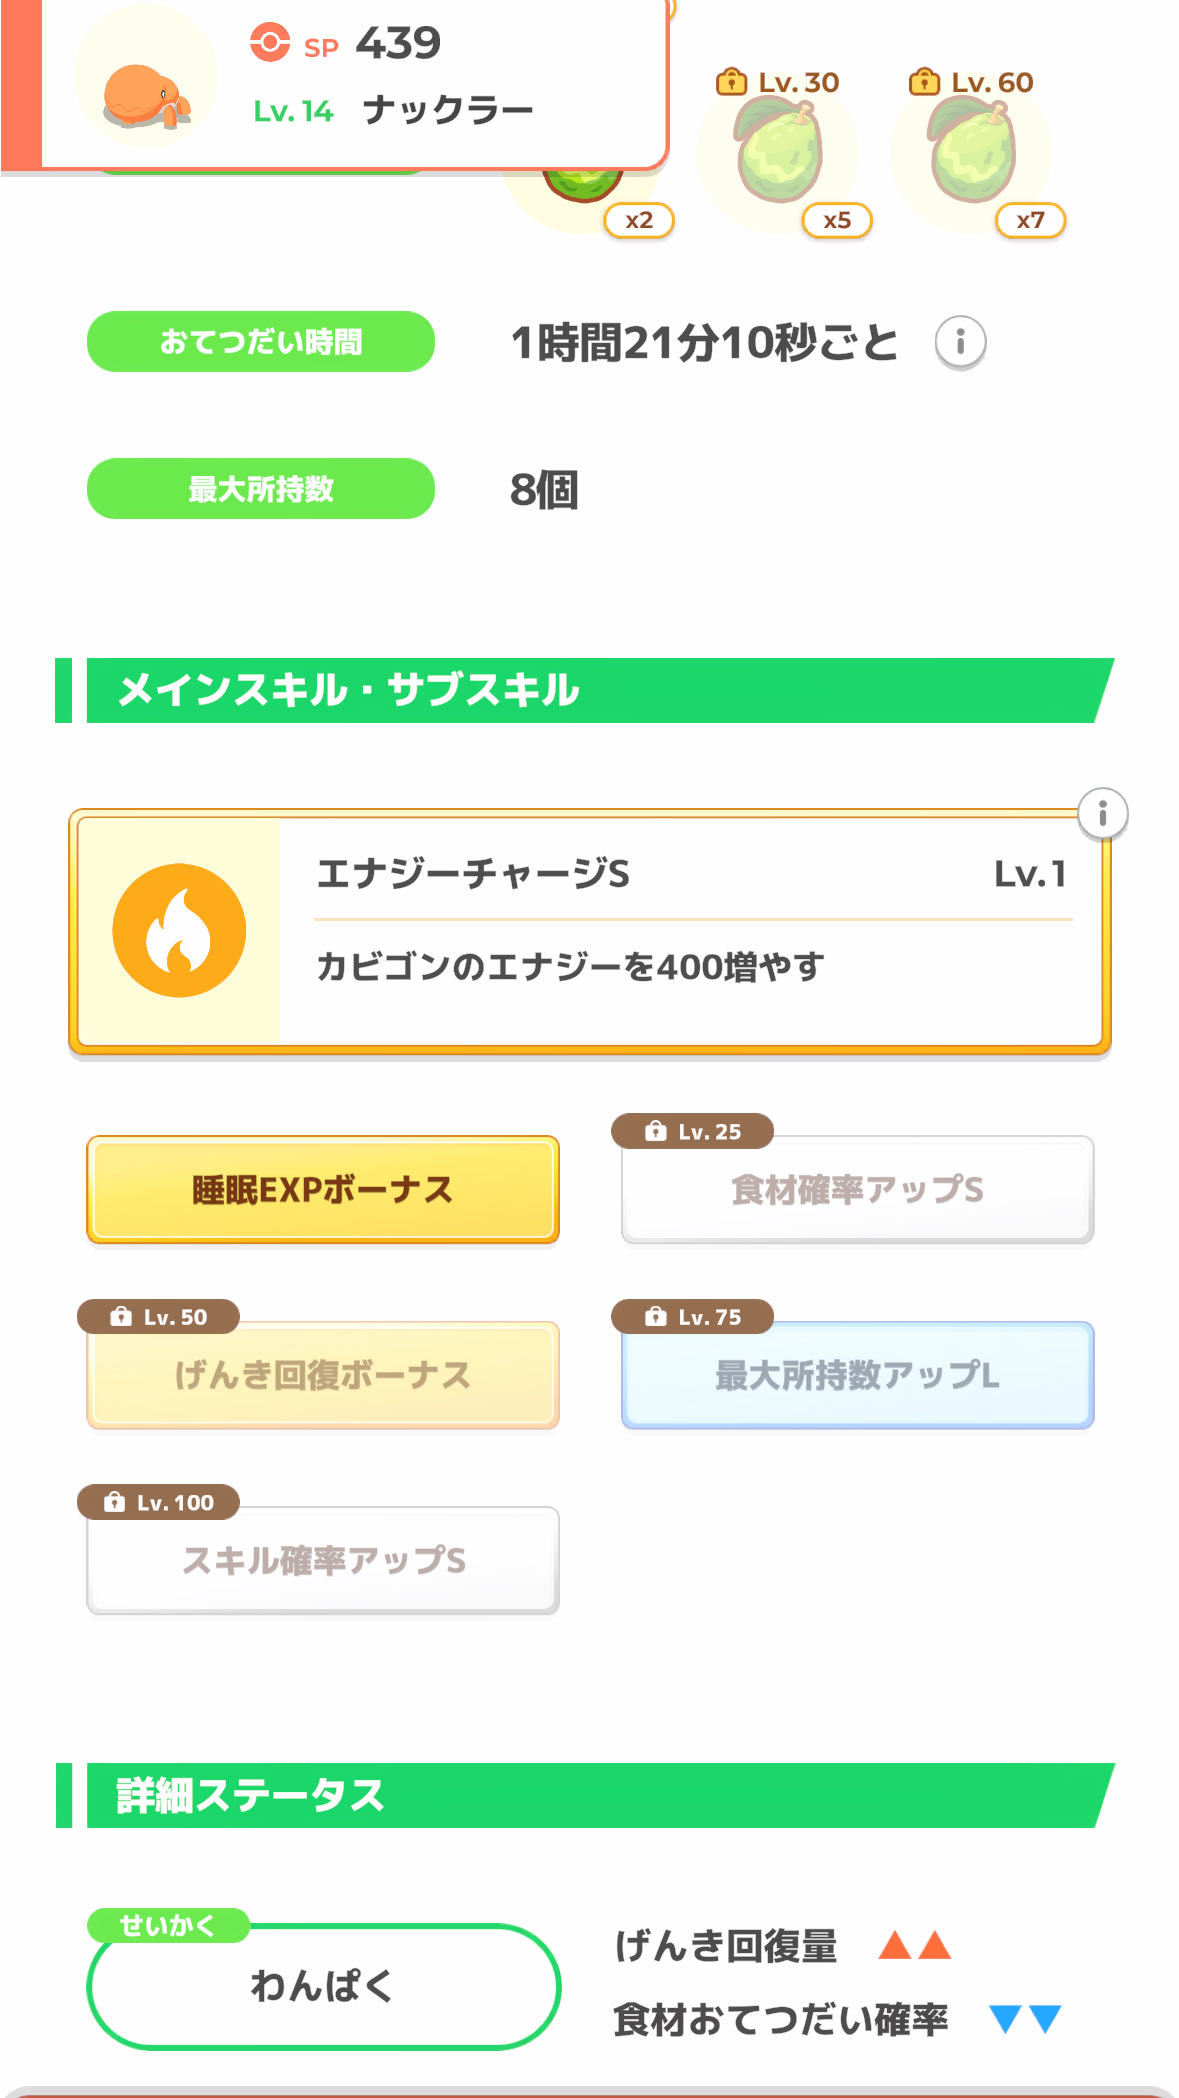The image size is (1179, 2098).
Task: Tap the info icon beside おてつだい時間 value
Action: pyautogui.click(x=960, y=342)
